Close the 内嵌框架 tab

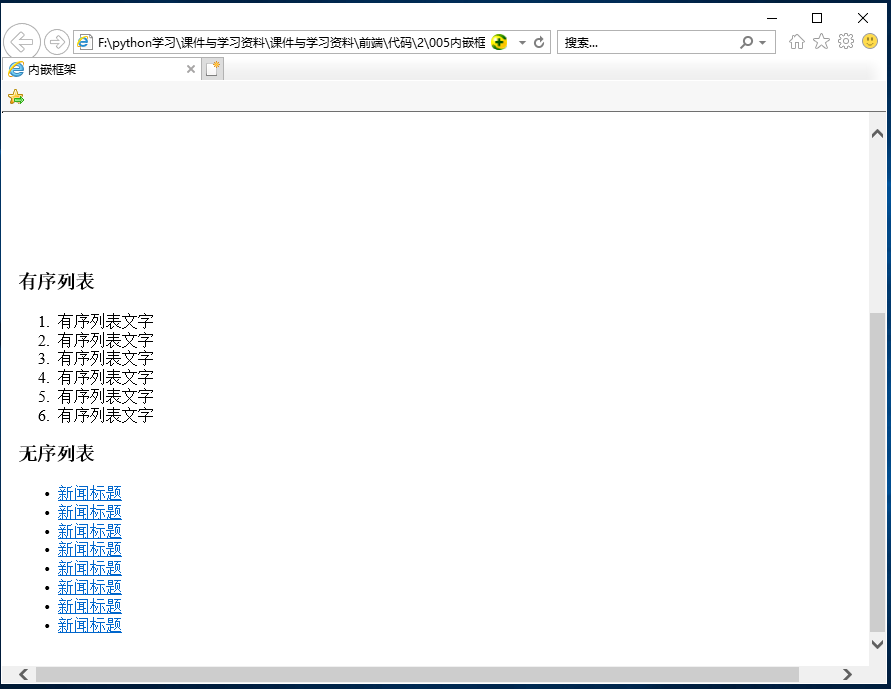pyautogui.click(x=191, y=69)
